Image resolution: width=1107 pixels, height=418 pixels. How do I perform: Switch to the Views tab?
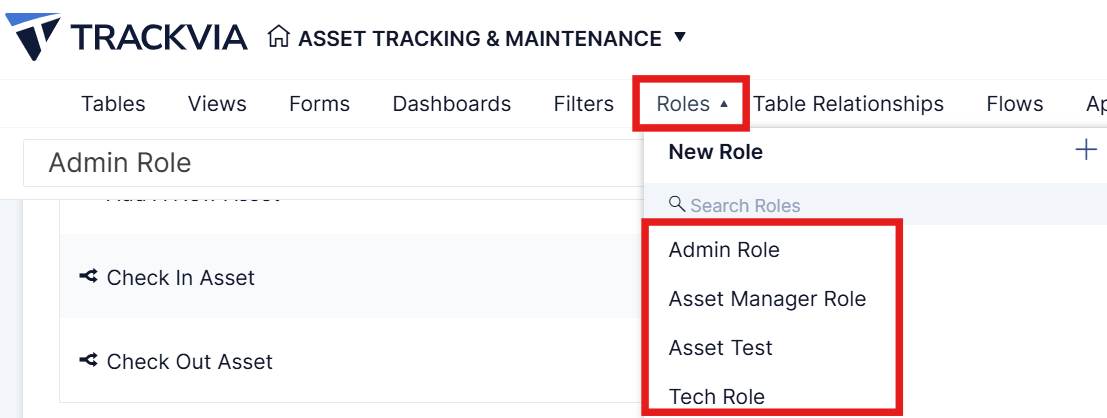(217, 104)
